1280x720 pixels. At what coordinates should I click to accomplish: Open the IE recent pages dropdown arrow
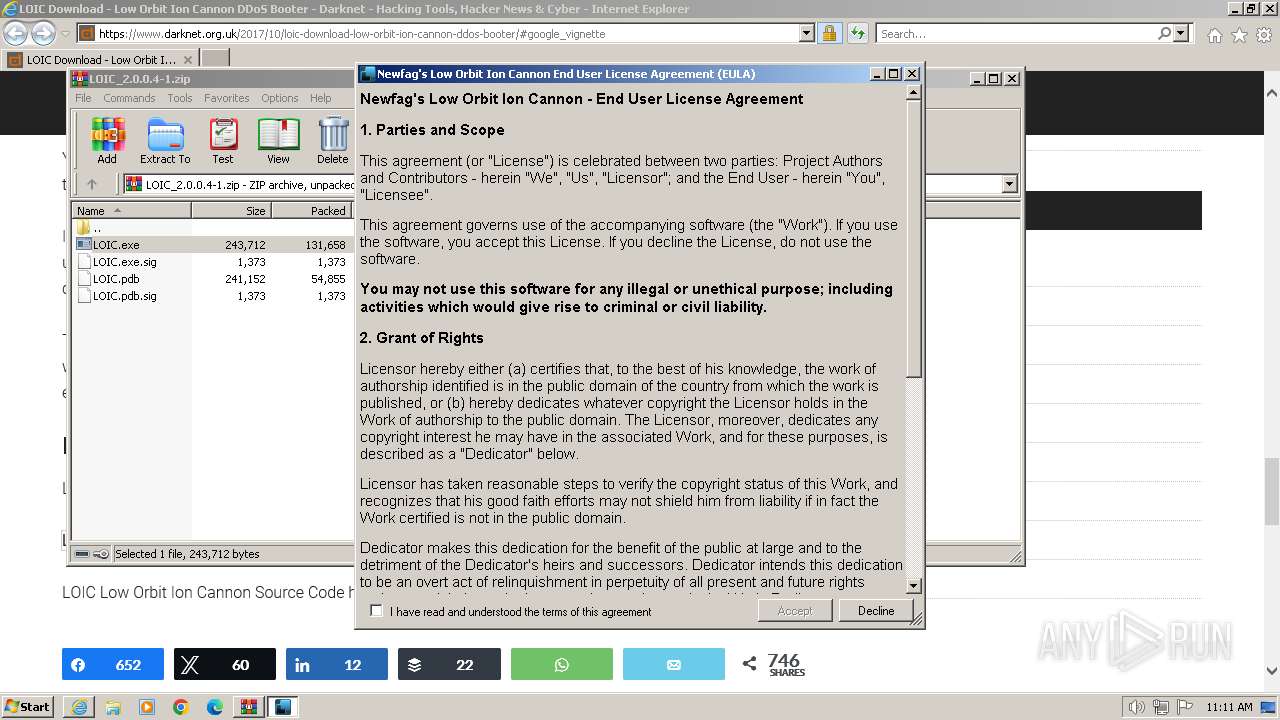[65, 34]
